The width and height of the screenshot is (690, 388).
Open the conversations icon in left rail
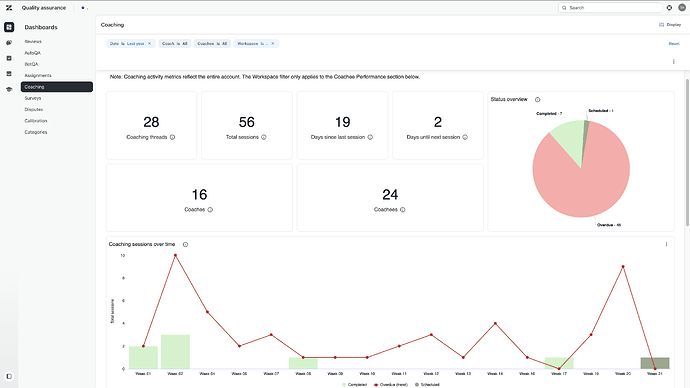[9, 43]
